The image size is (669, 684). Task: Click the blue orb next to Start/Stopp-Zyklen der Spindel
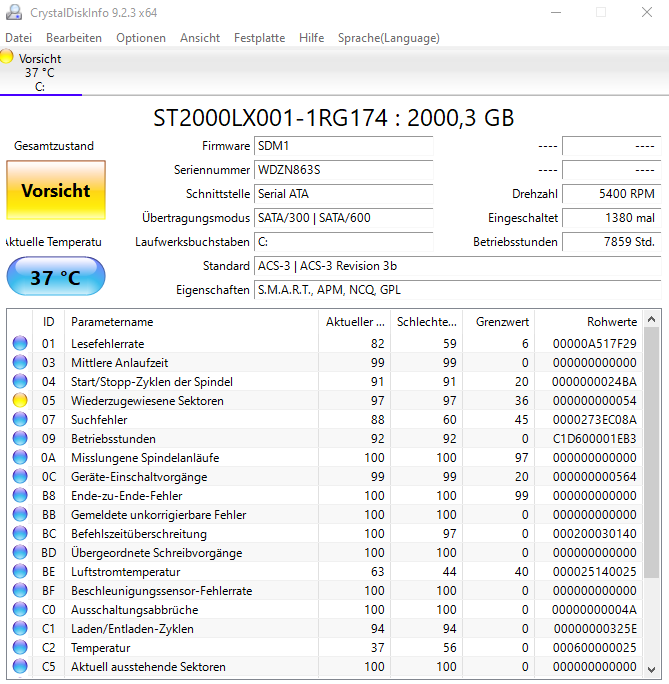click(x=20, y=381)
